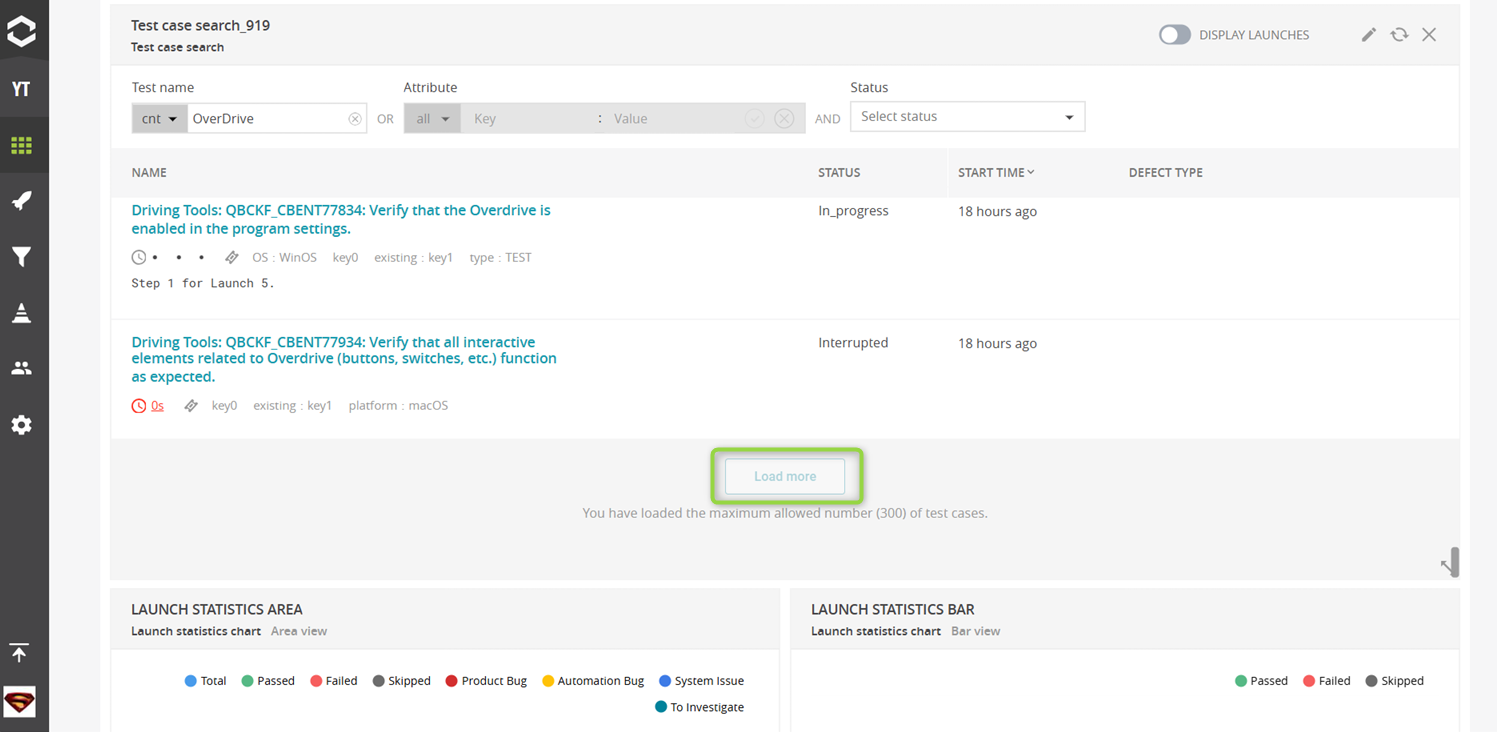This screenshot has width=1497, height=732.
Task: Open Project members via people icon
Action: [21, 368]
